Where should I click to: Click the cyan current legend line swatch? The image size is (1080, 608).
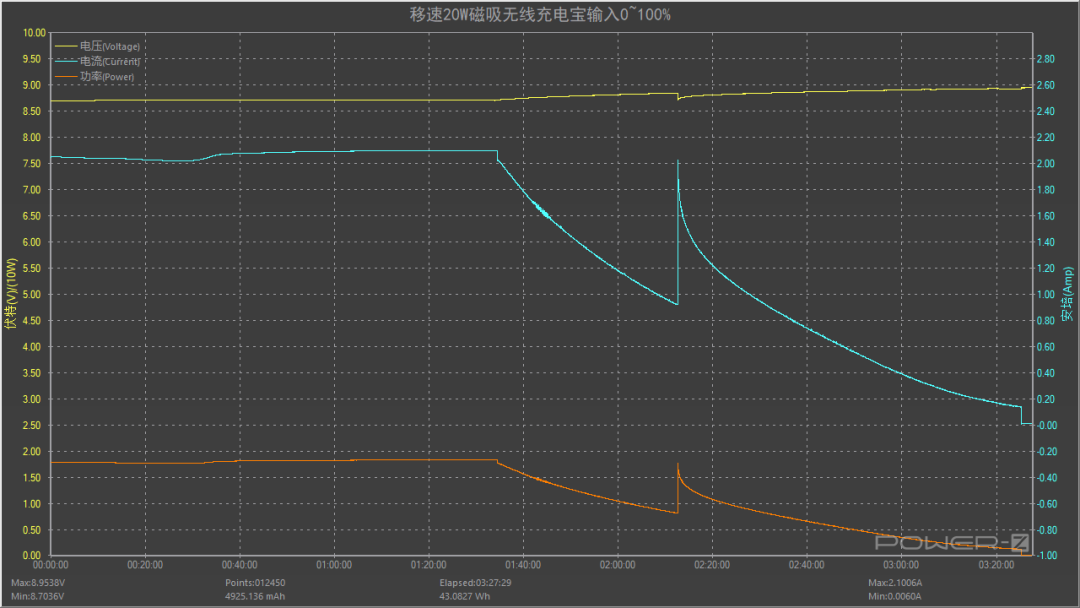pos(65,61)
